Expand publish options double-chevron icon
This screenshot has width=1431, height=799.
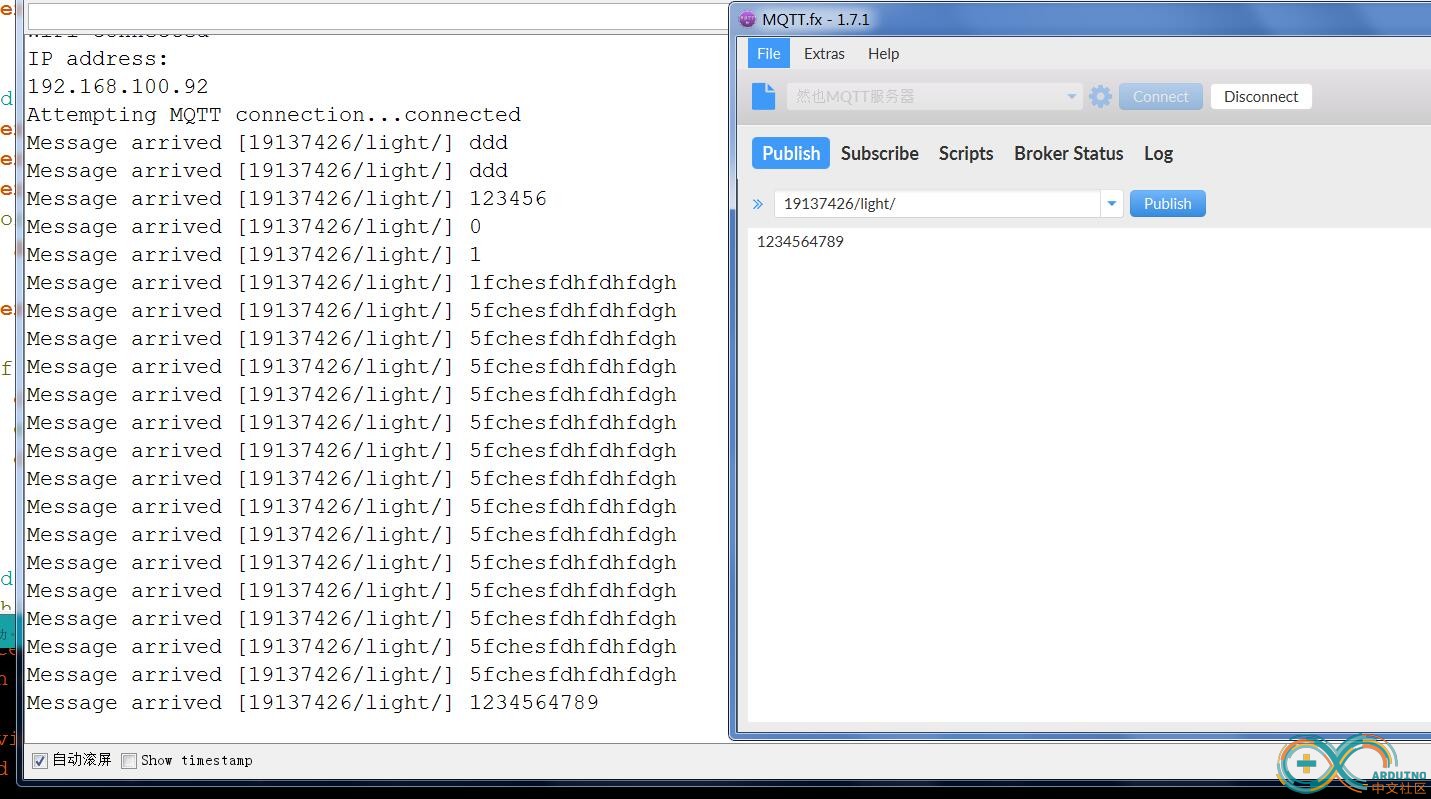pos(758,204)
